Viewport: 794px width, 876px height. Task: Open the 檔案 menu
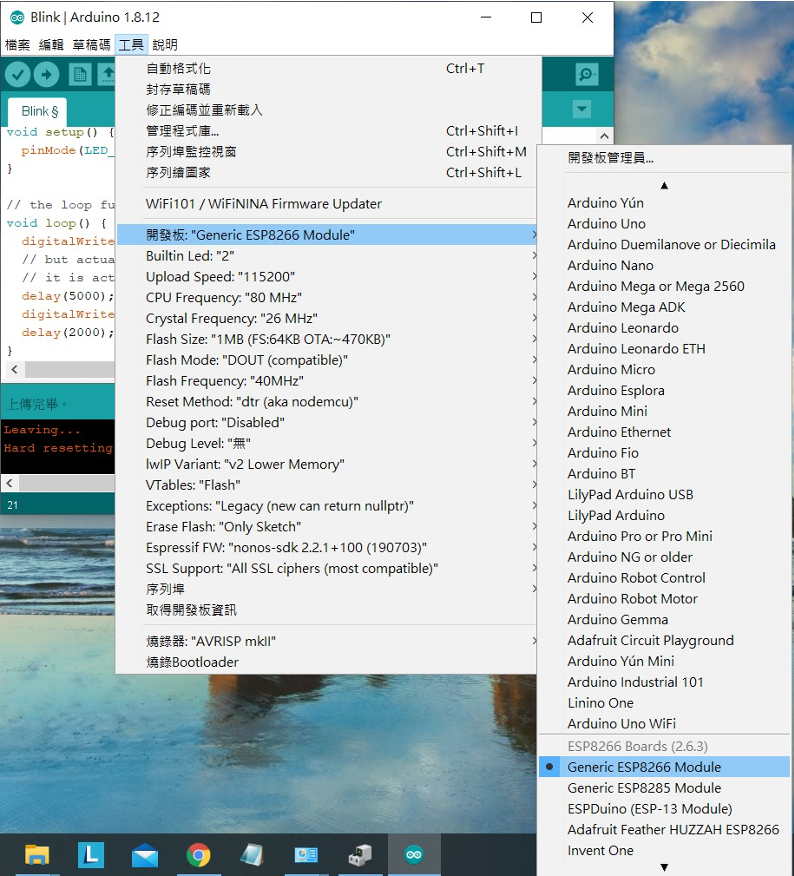(x=17, y=45)
